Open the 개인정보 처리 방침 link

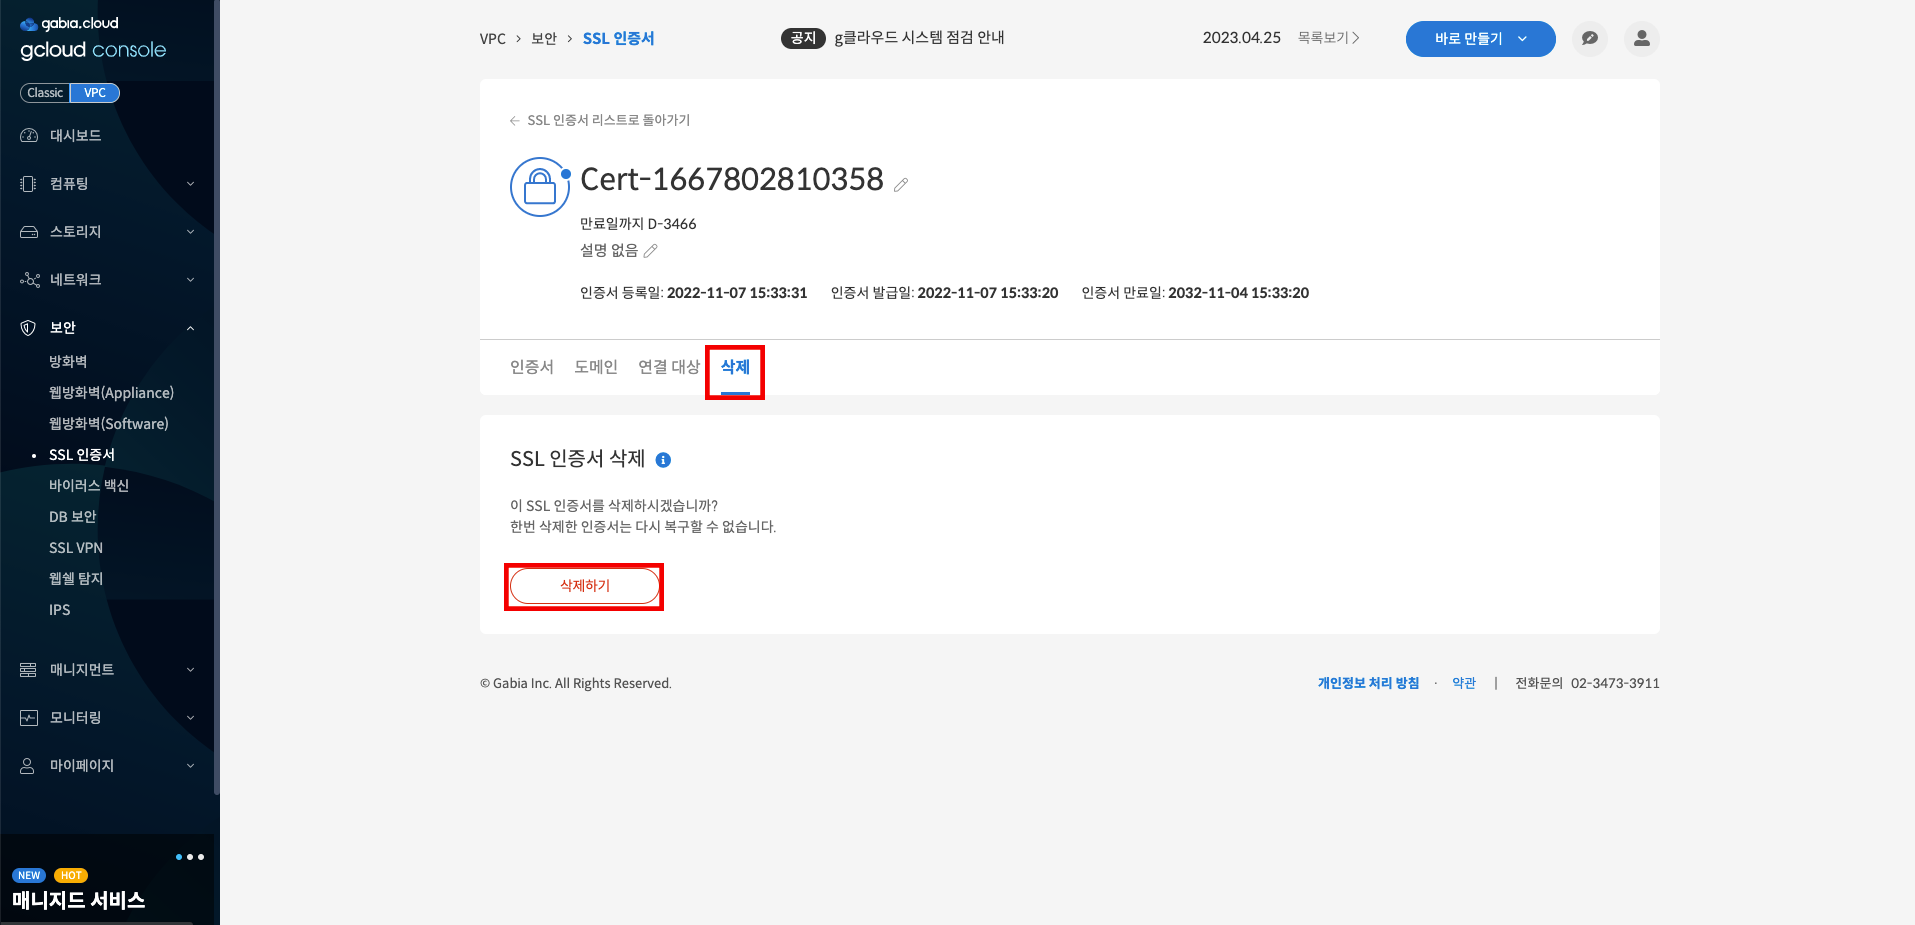tap(1368, 683)
